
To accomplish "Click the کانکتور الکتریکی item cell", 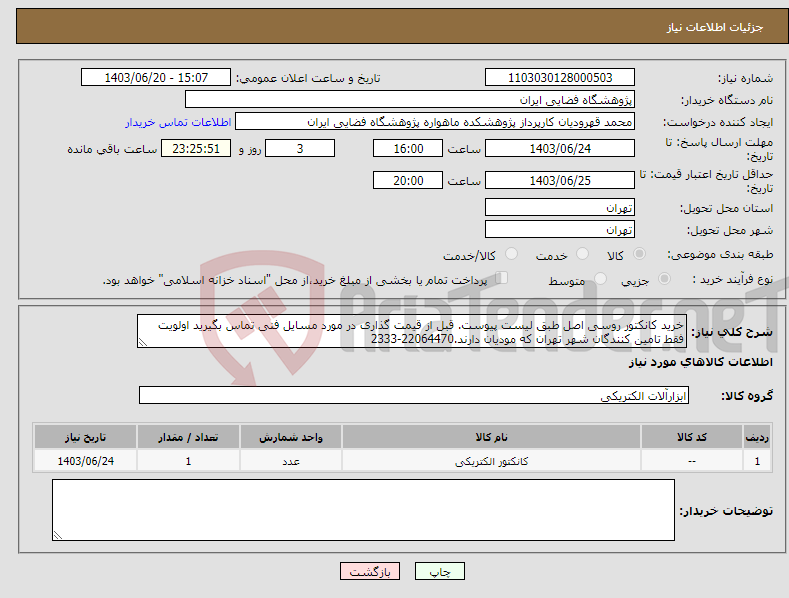I will click(491, 461).
